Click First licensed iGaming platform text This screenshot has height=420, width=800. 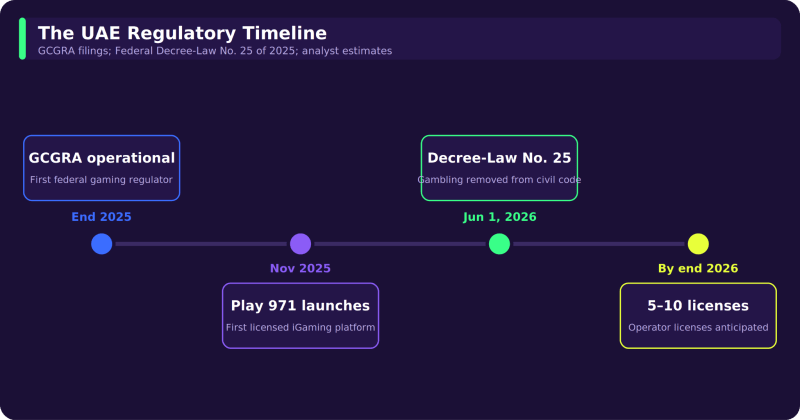coord(301,328)
